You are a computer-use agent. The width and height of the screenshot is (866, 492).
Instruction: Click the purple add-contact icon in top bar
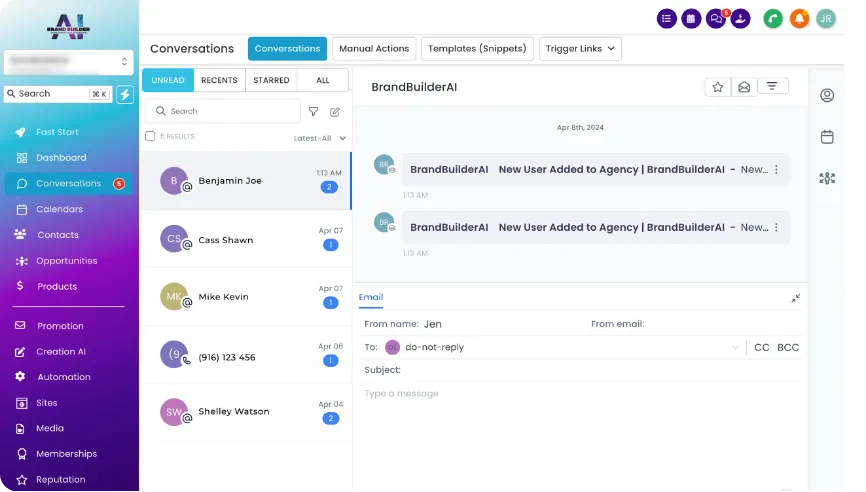740,19
